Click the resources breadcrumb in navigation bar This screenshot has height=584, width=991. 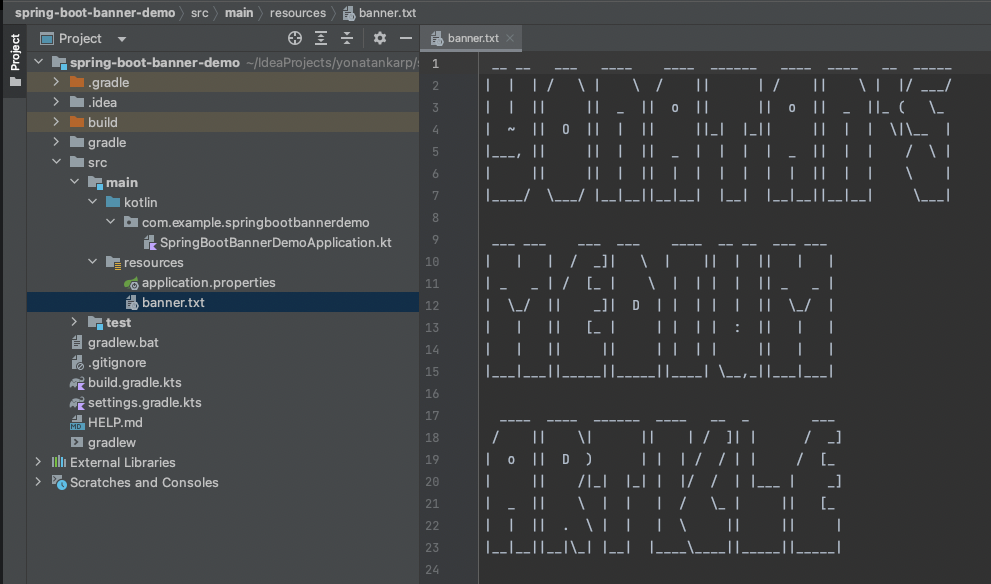pyautogui.click(x=297, y=13)
